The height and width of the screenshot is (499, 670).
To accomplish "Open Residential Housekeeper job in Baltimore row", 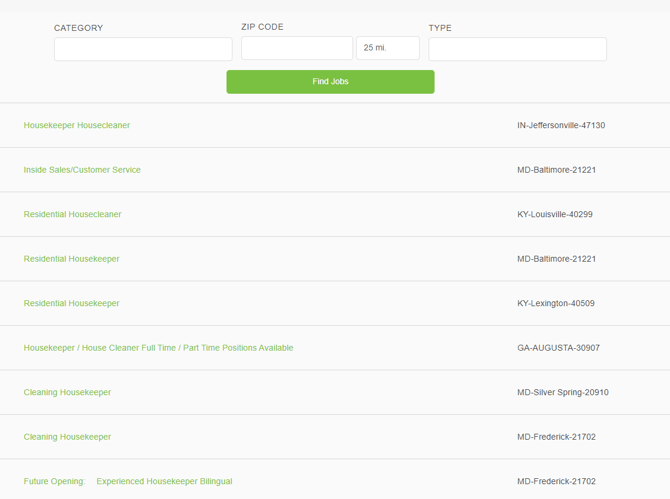I will pyautogui.click(x=71, y=259).
